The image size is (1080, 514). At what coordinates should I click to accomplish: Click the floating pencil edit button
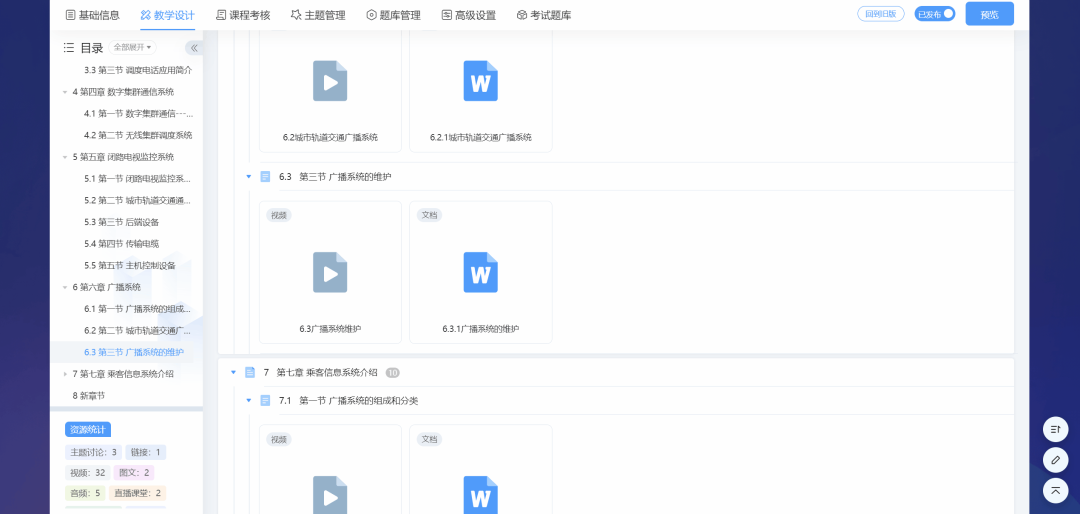[1055, 460]
